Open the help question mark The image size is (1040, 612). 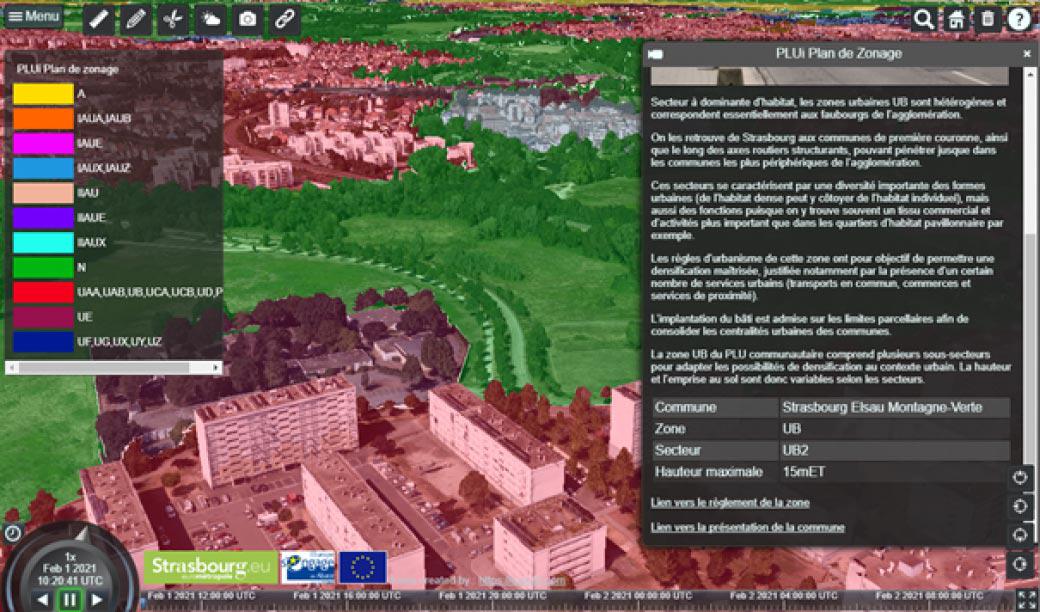[1019, 20]
